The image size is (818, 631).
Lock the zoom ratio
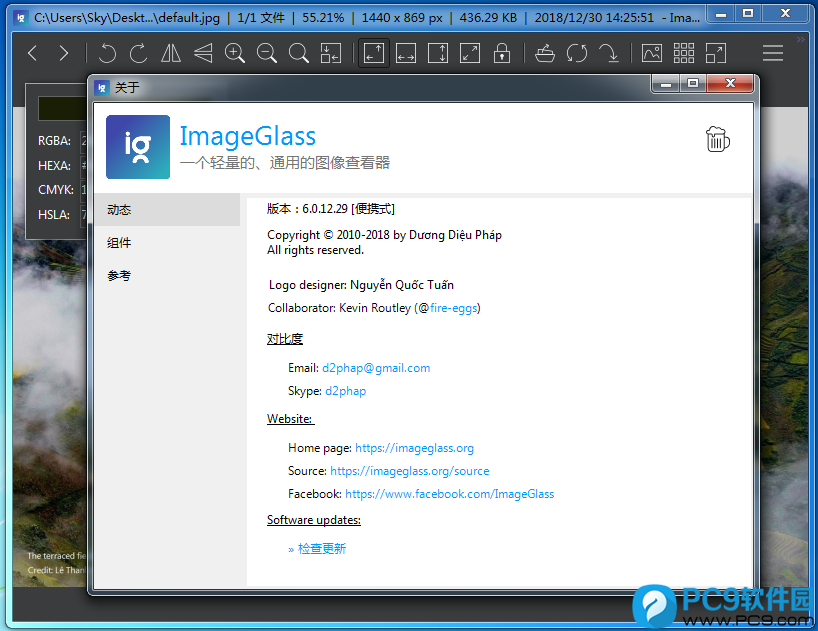[502, 53]
